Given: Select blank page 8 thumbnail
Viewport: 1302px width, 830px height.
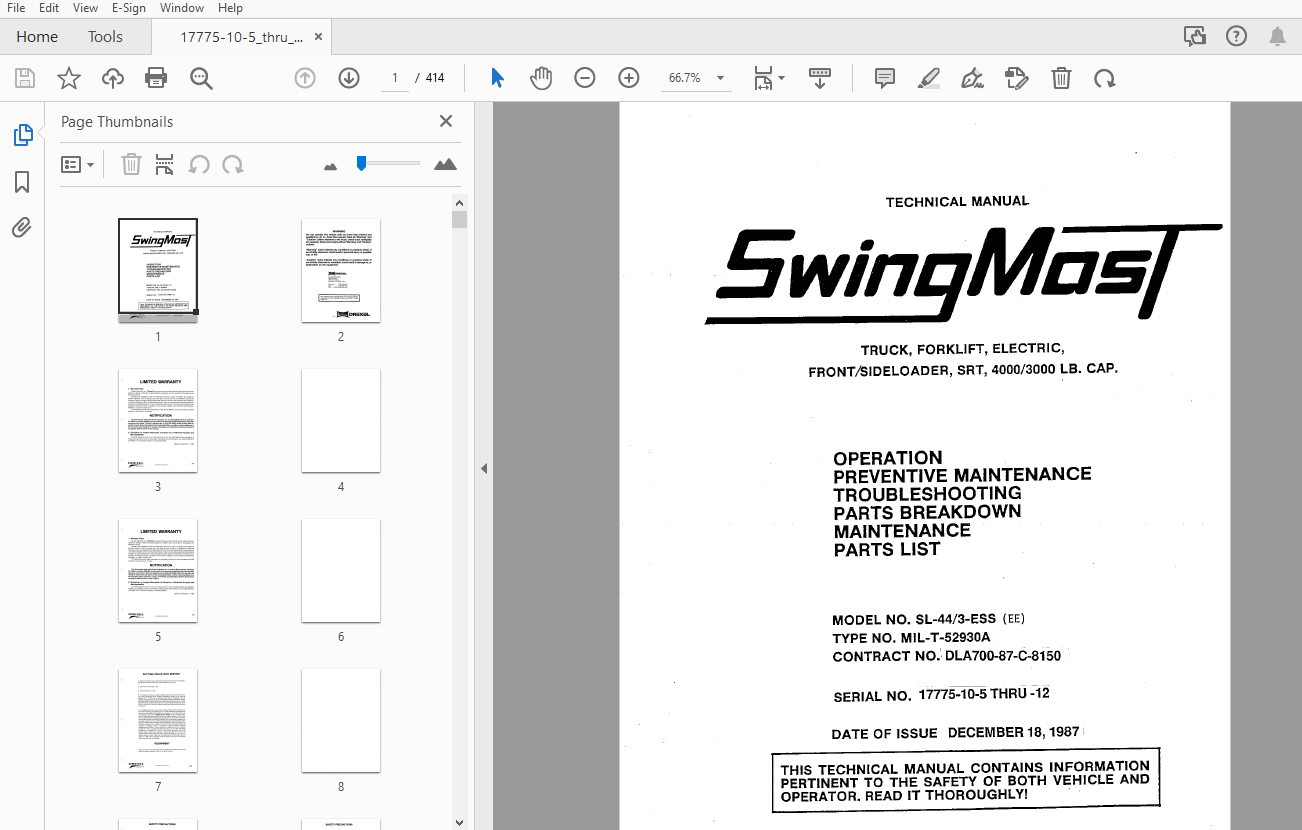Looking at the screenshot, I should coord(341,720).
